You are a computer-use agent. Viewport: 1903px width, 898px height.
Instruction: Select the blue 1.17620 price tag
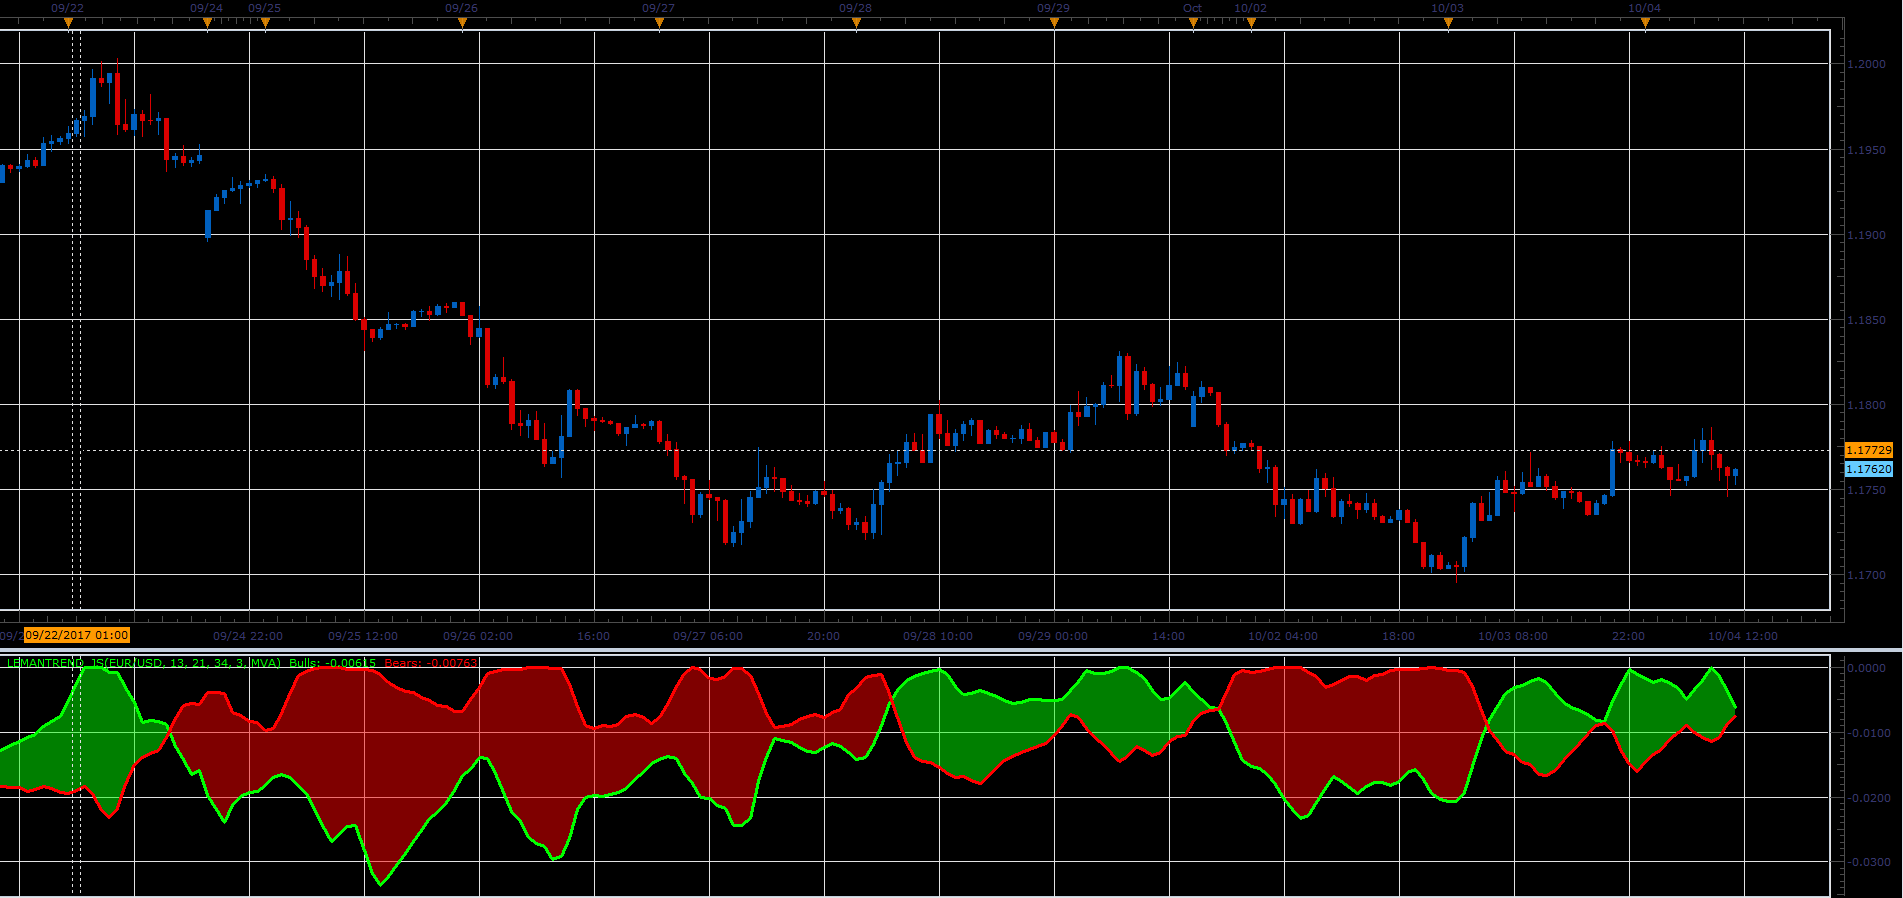pos(1868,469)
